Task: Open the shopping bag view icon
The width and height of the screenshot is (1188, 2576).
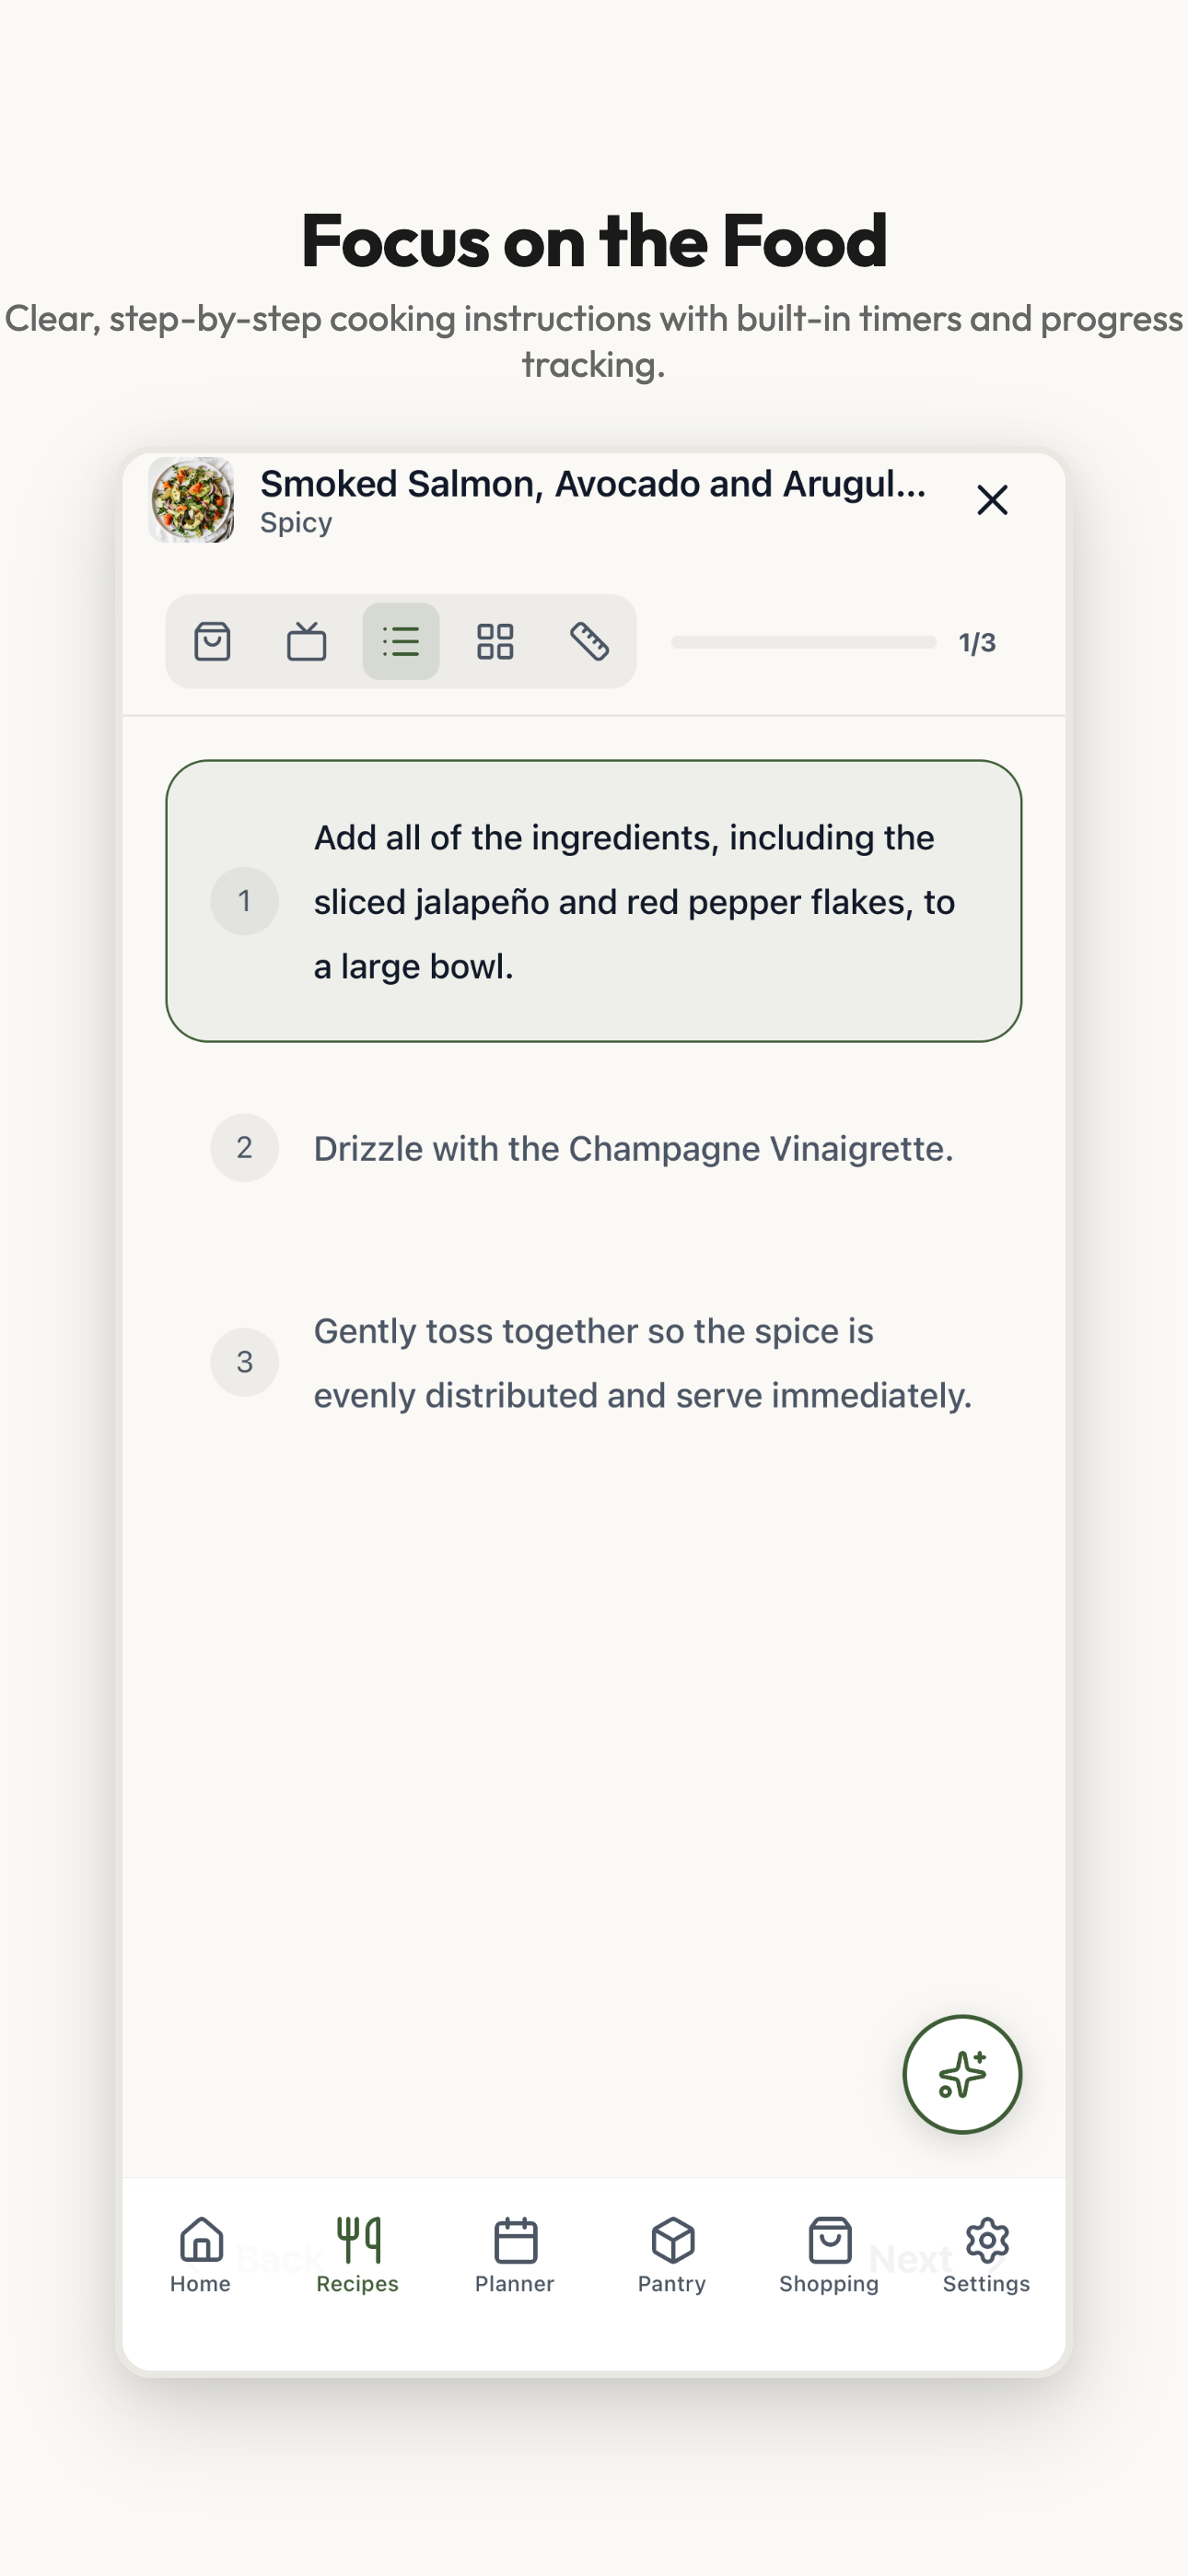Action: (212, 641)
